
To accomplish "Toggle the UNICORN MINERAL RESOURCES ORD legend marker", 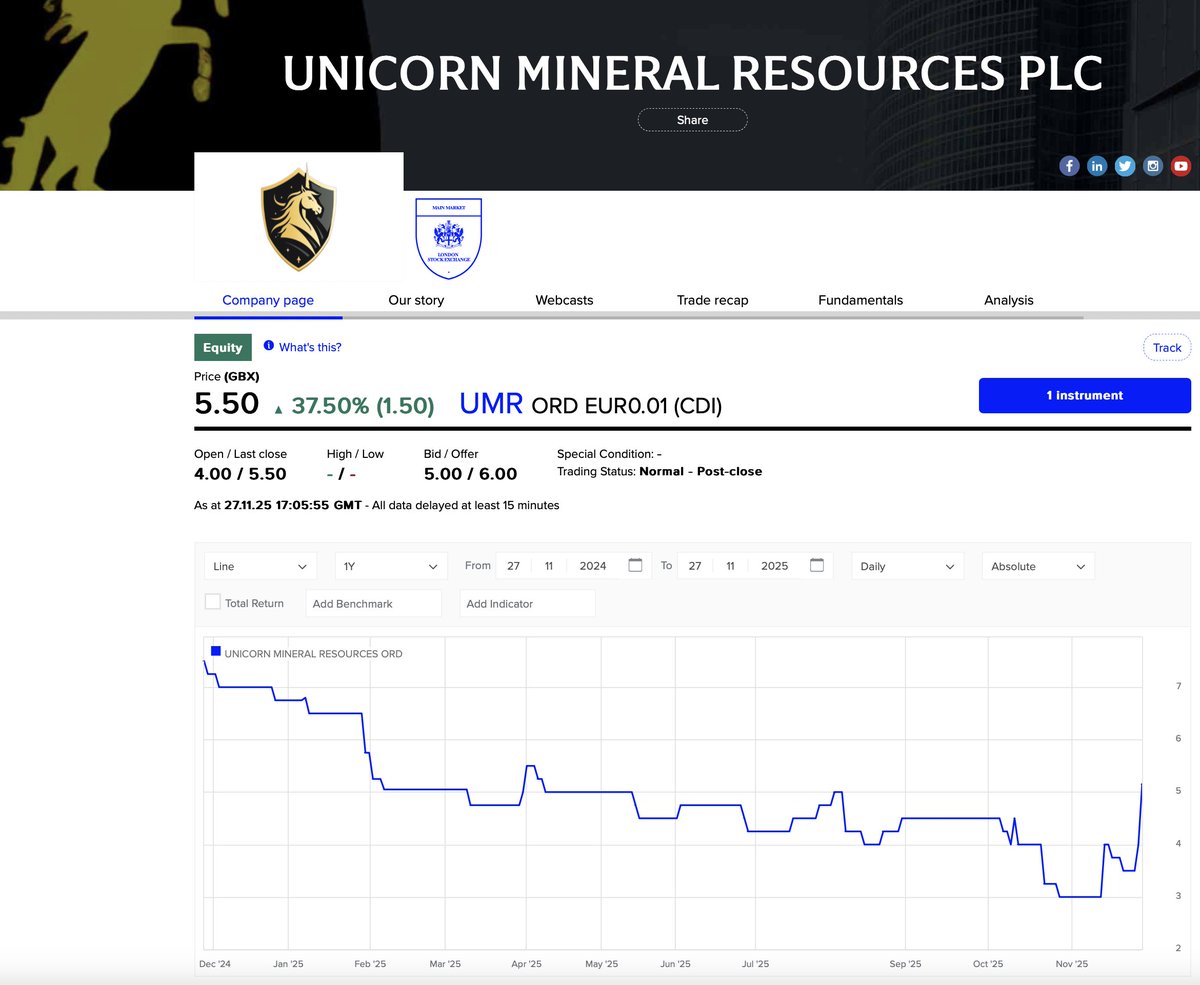I will click(x=215, y=650).
